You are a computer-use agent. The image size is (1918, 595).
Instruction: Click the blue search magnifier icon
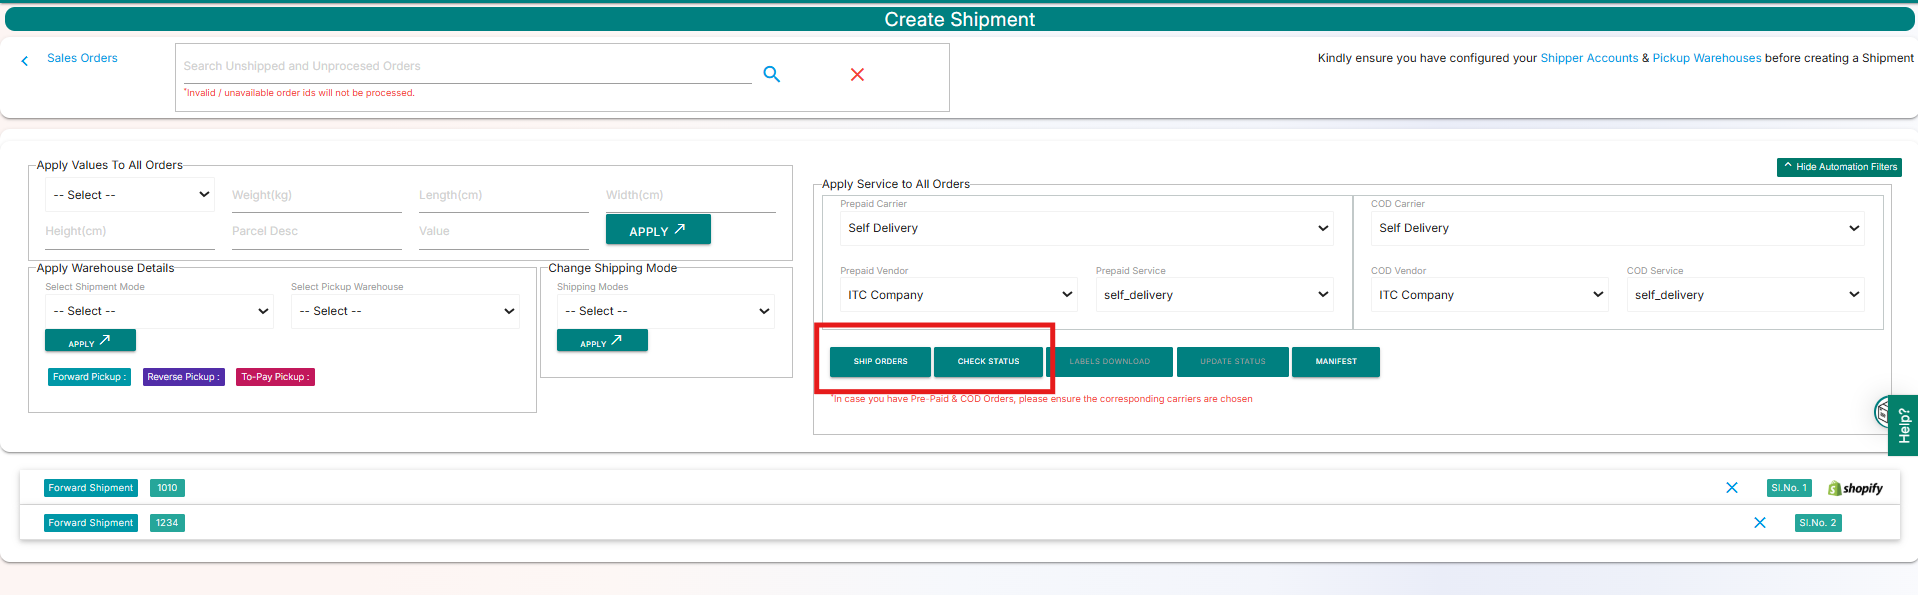click(771, 74)
